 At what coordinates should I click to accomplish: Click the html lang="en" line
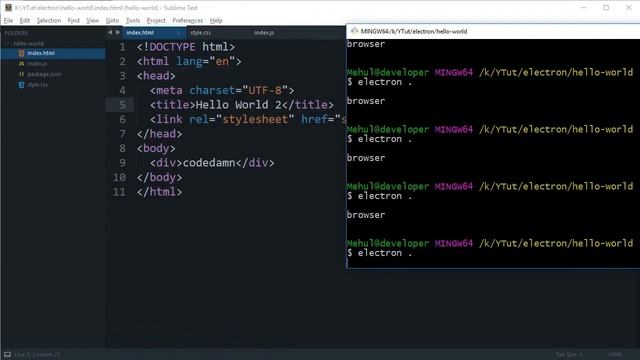click(189, 62)
